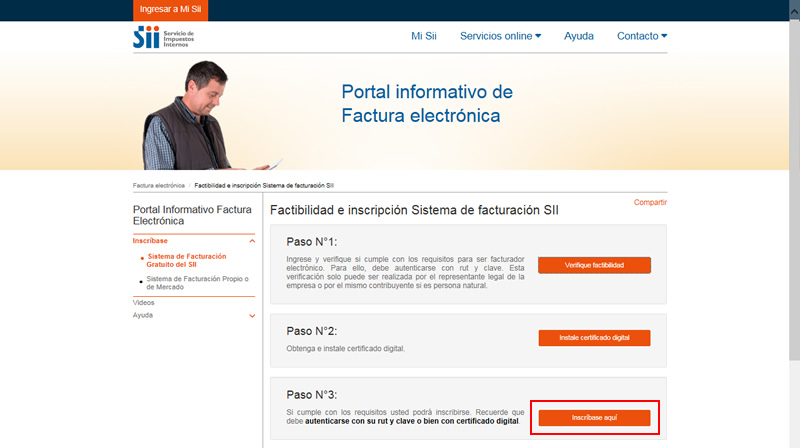The height and width of the screenshot is (448, 800).
Task: Click the Instale certificado digital button
Action: click(x=594, y=338)
